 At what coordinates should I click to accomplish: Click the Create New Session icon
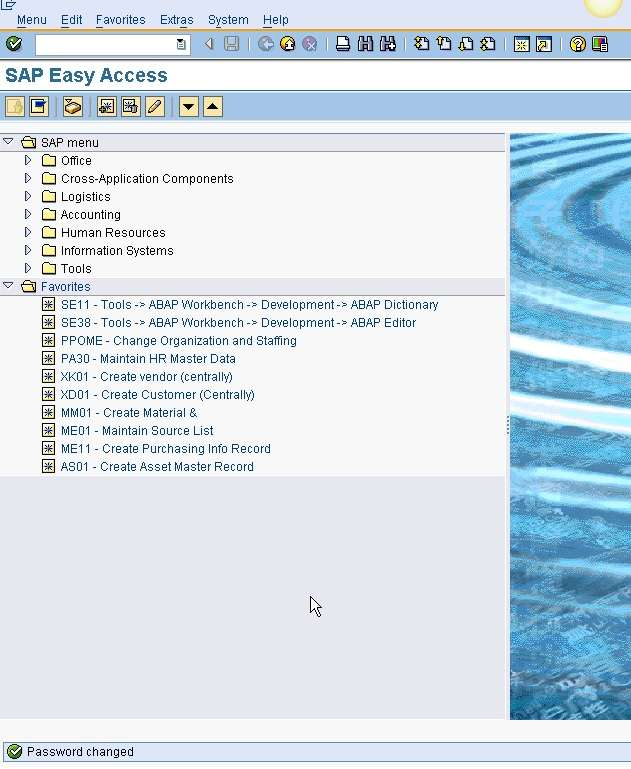(x=522, y=44)
